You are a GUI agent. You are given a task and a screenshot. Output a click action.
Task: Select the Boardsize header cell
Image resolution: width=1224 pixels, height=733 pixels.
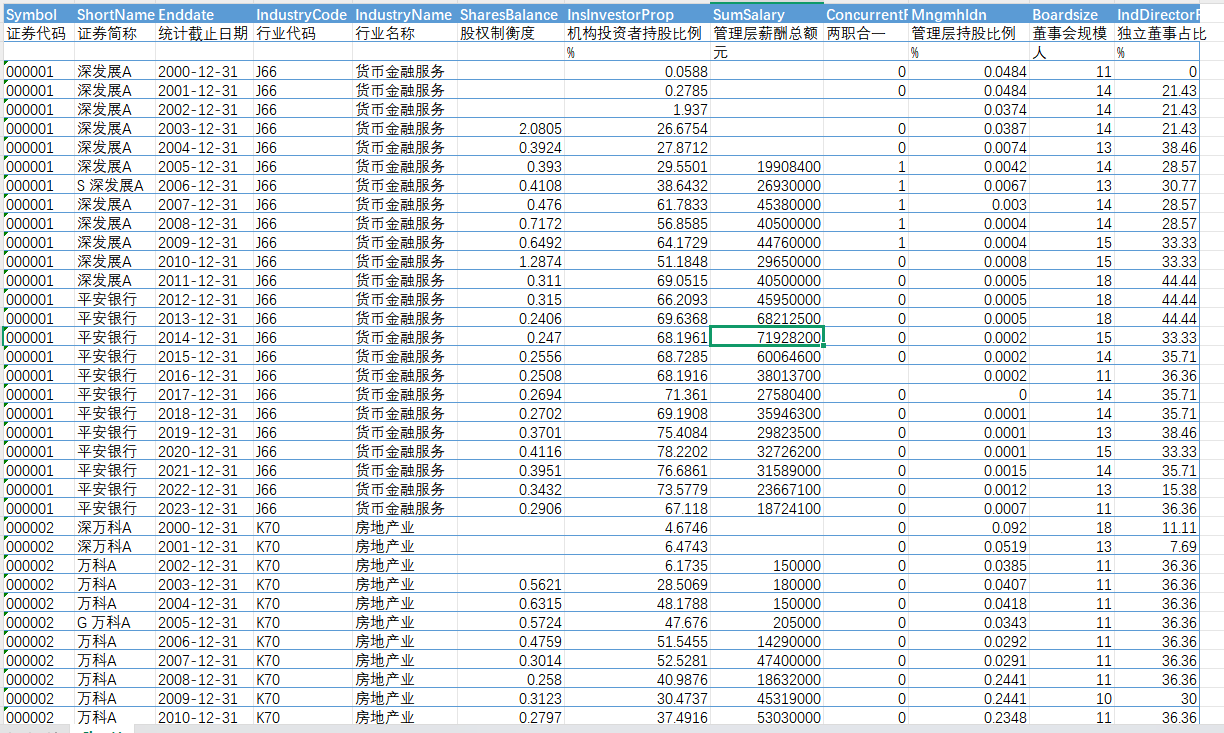click(1072, 15)
